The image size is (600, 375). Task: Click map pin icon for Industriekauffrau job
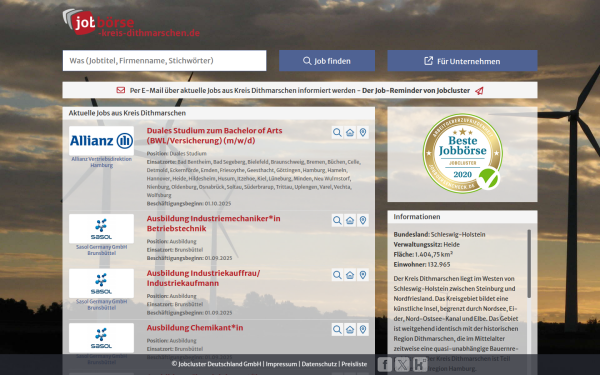363,275
